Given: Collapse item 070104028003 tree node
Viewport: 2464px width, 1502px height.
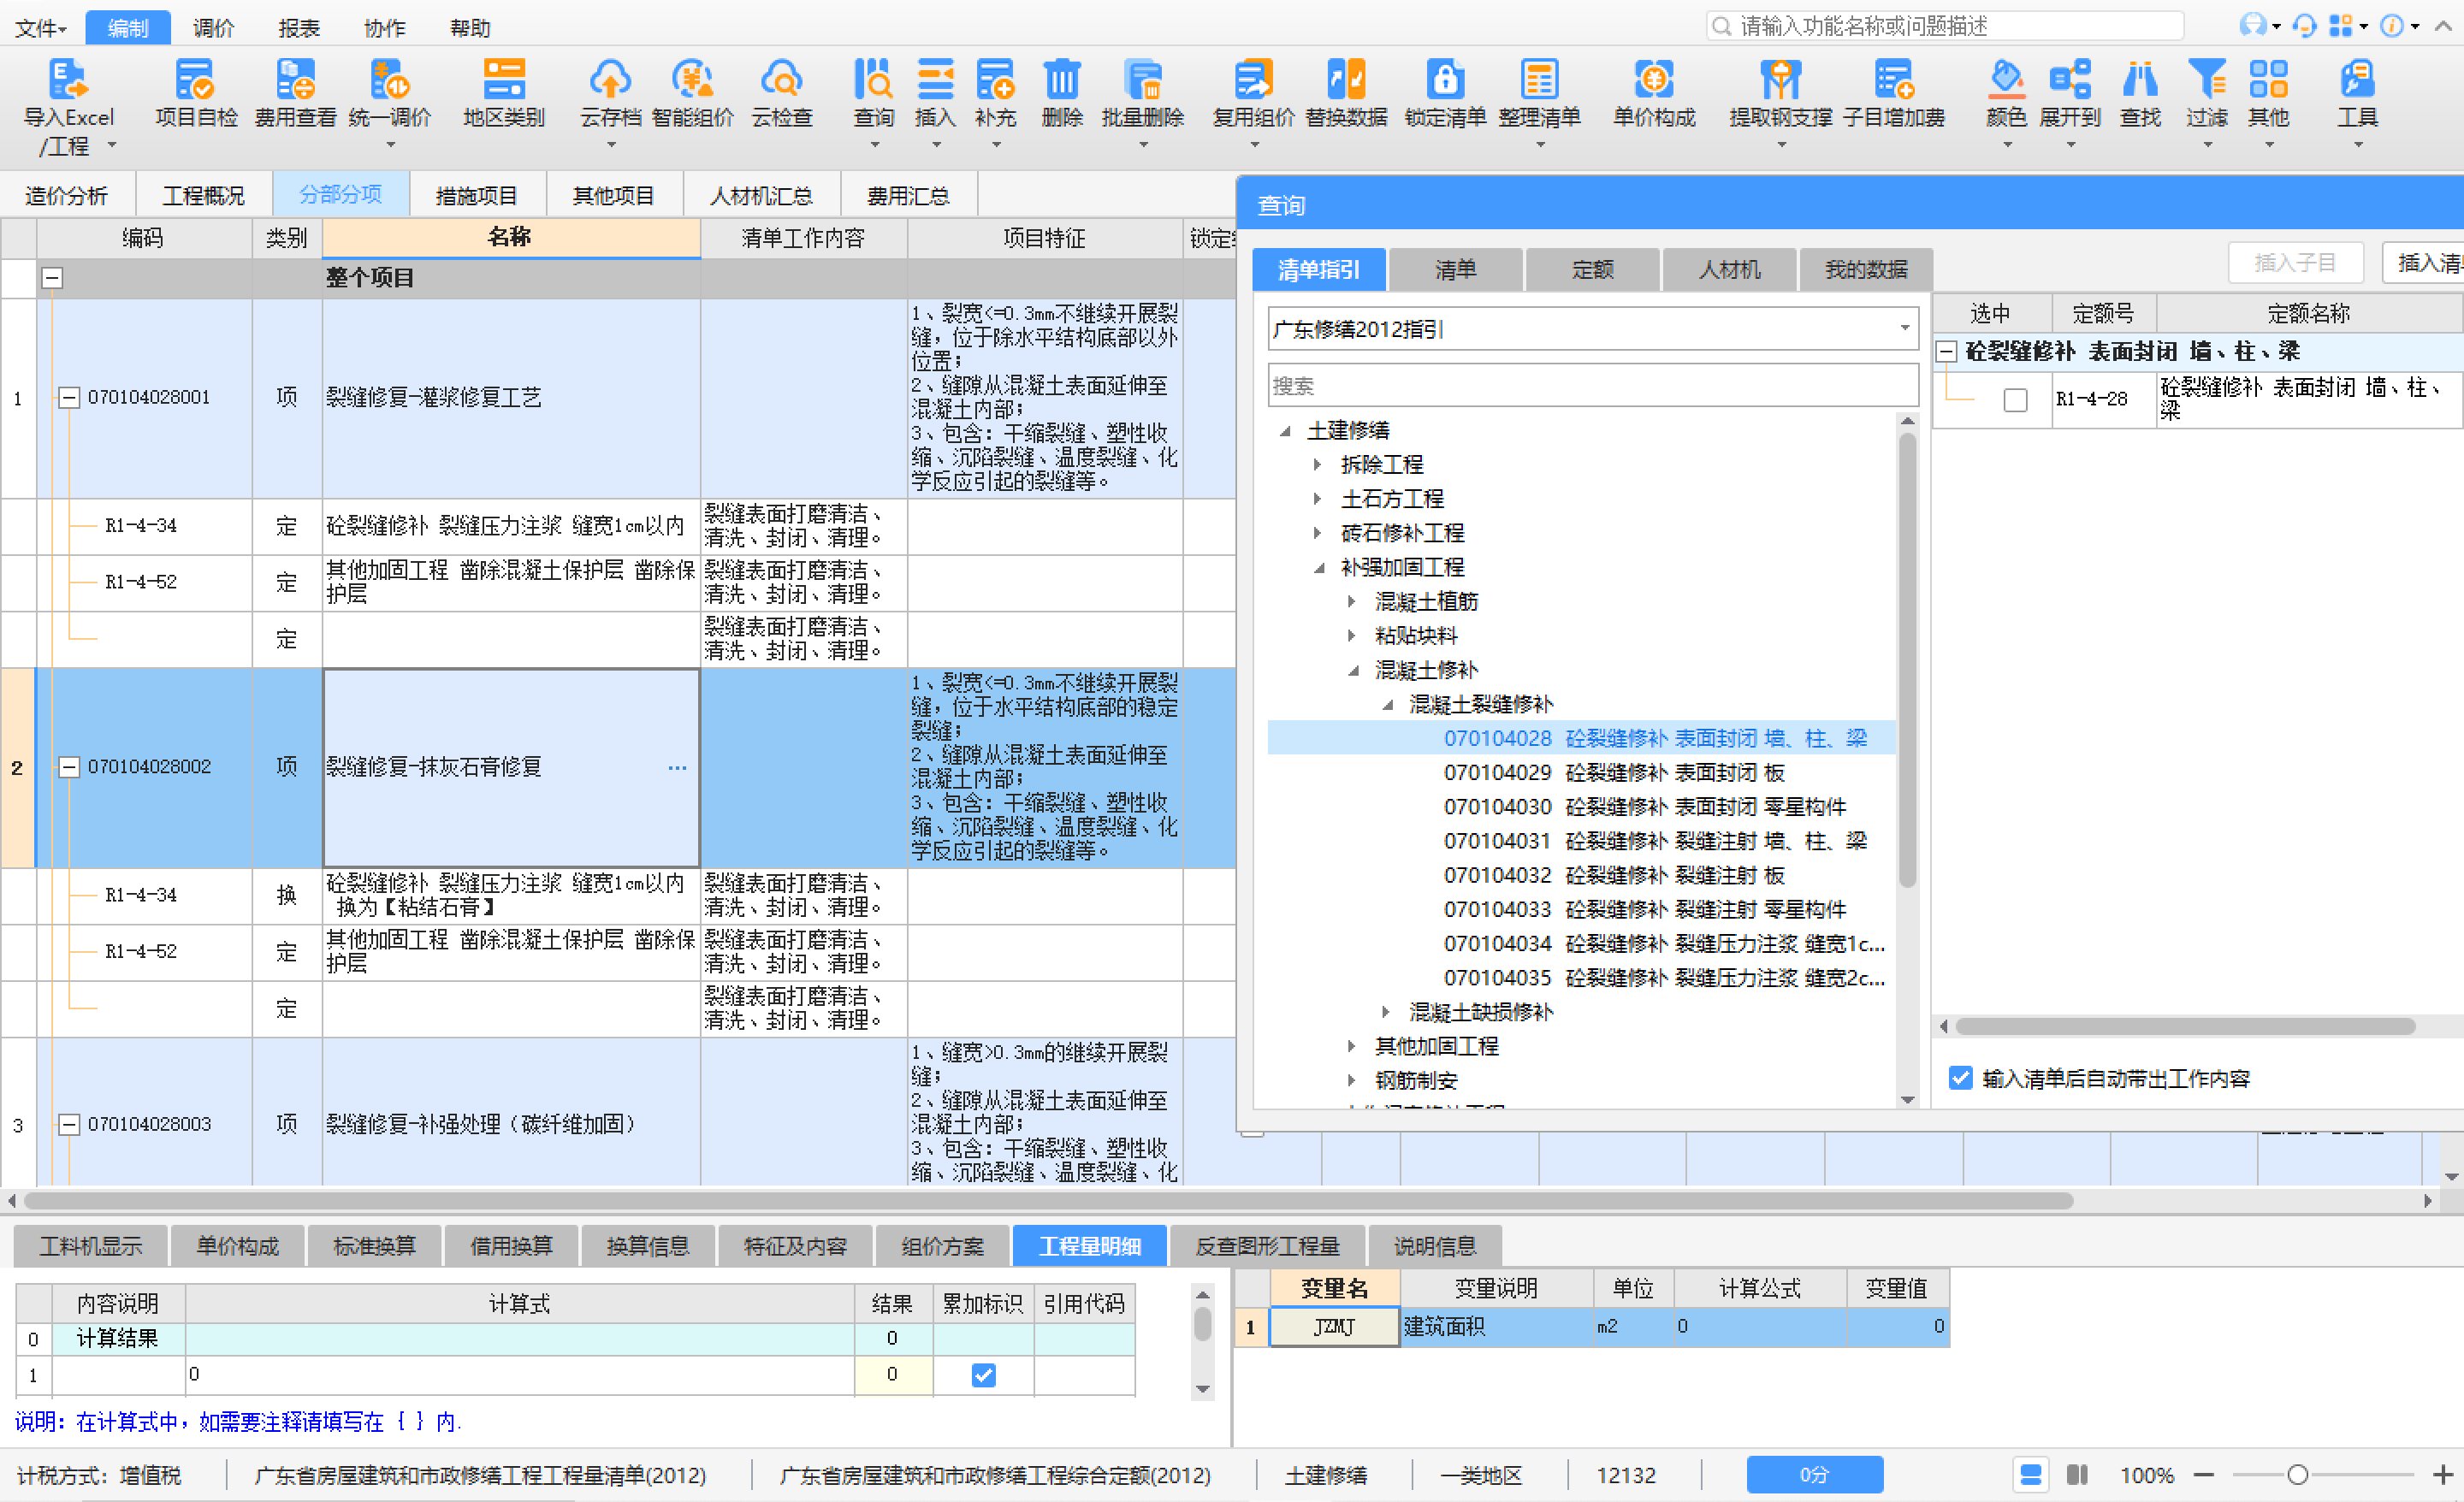Looking at the screenshot, I should coord(68,1124).
